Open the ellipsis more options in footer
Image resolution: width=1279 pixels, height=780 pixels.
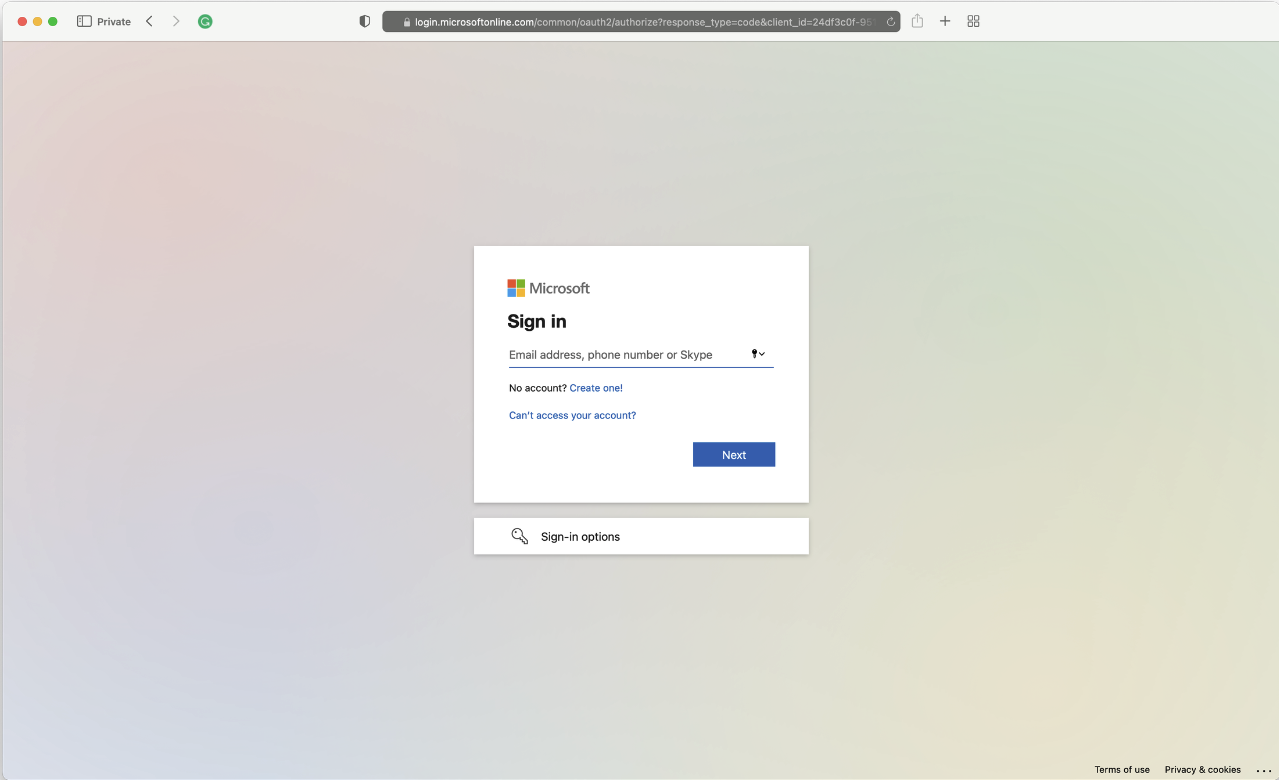(1263, 770)
